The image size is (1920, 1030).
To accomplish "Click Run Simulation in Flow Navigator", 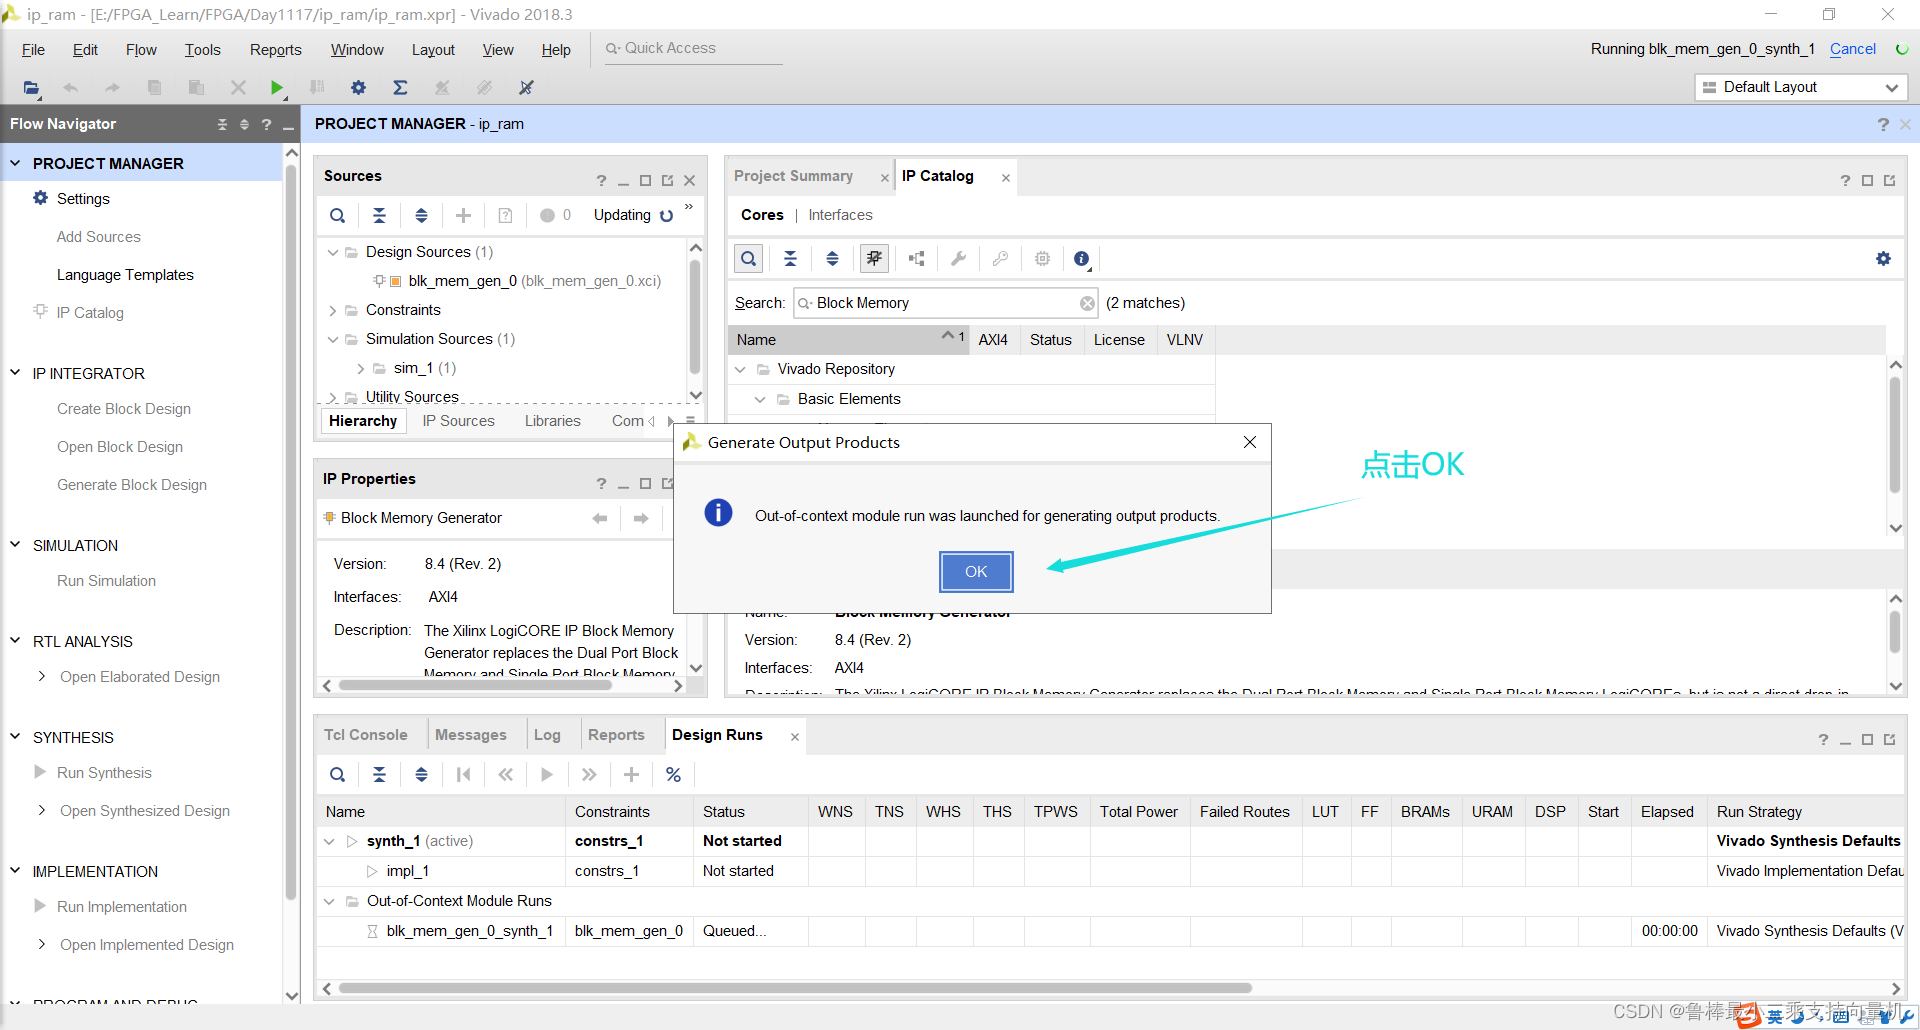I will coord(106,581).
